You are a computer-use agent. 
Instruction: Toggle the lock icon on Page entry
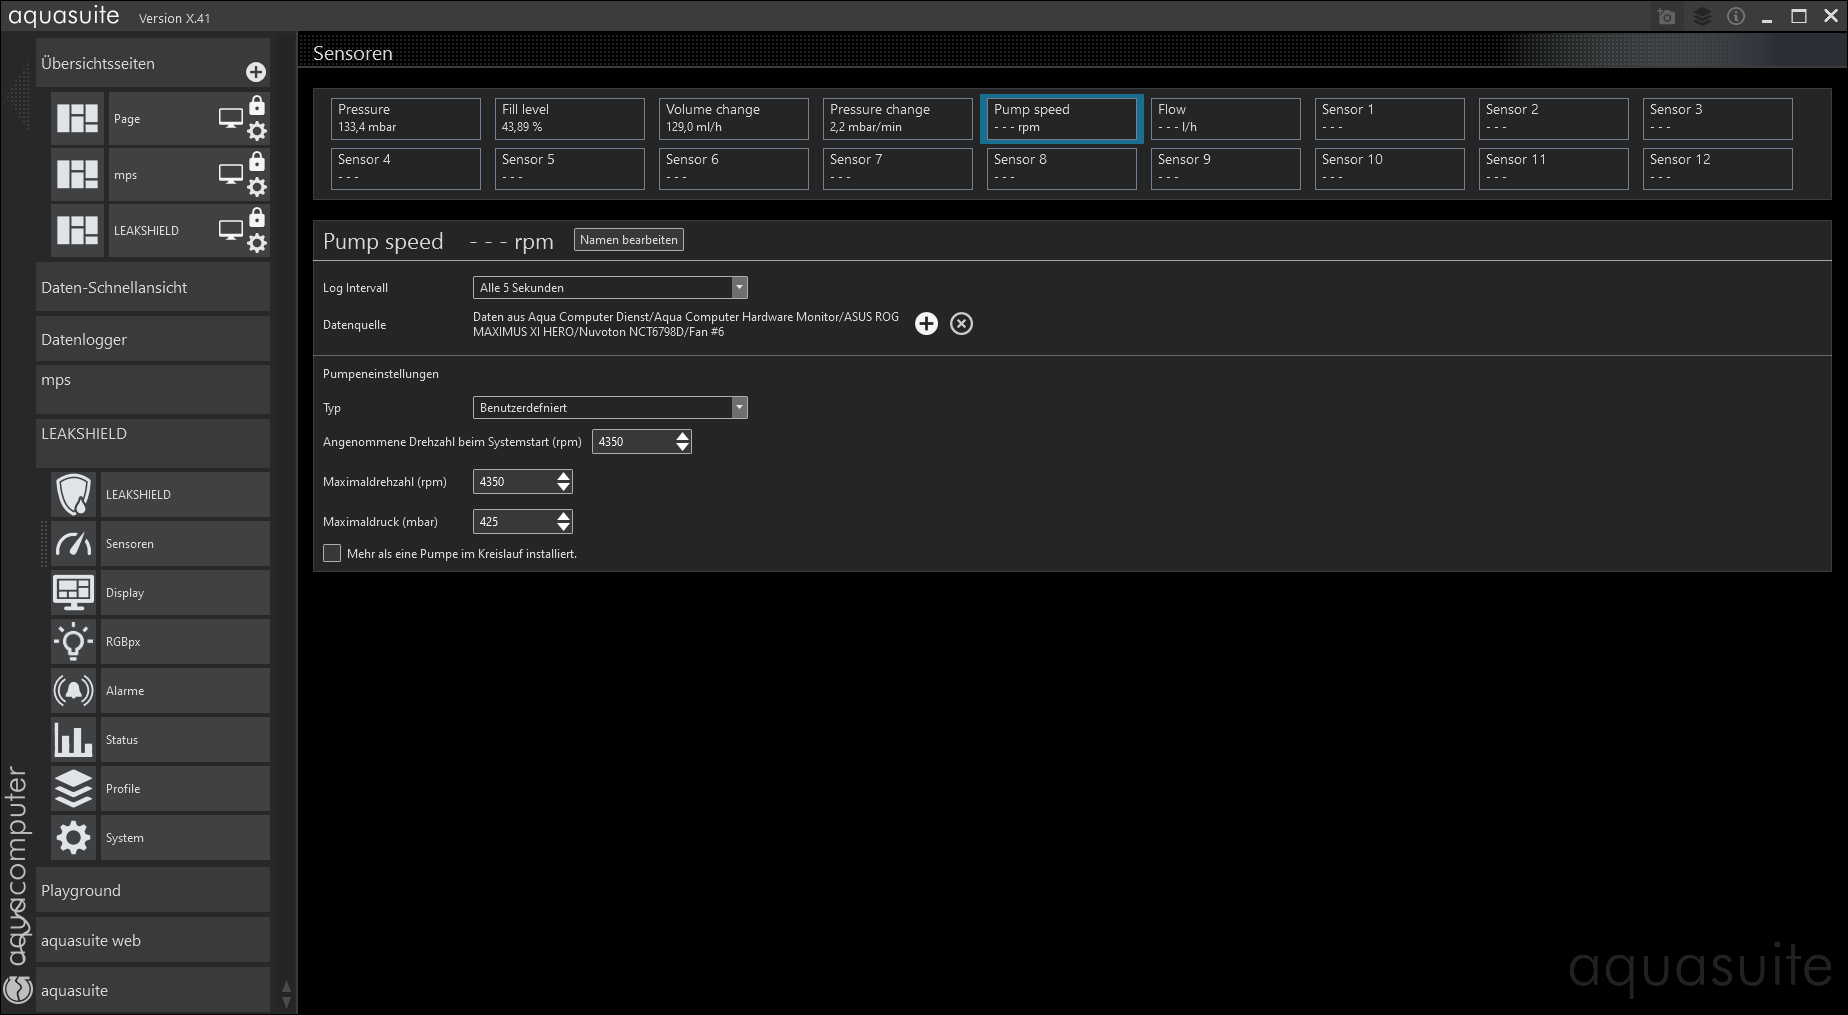(257, 106)
